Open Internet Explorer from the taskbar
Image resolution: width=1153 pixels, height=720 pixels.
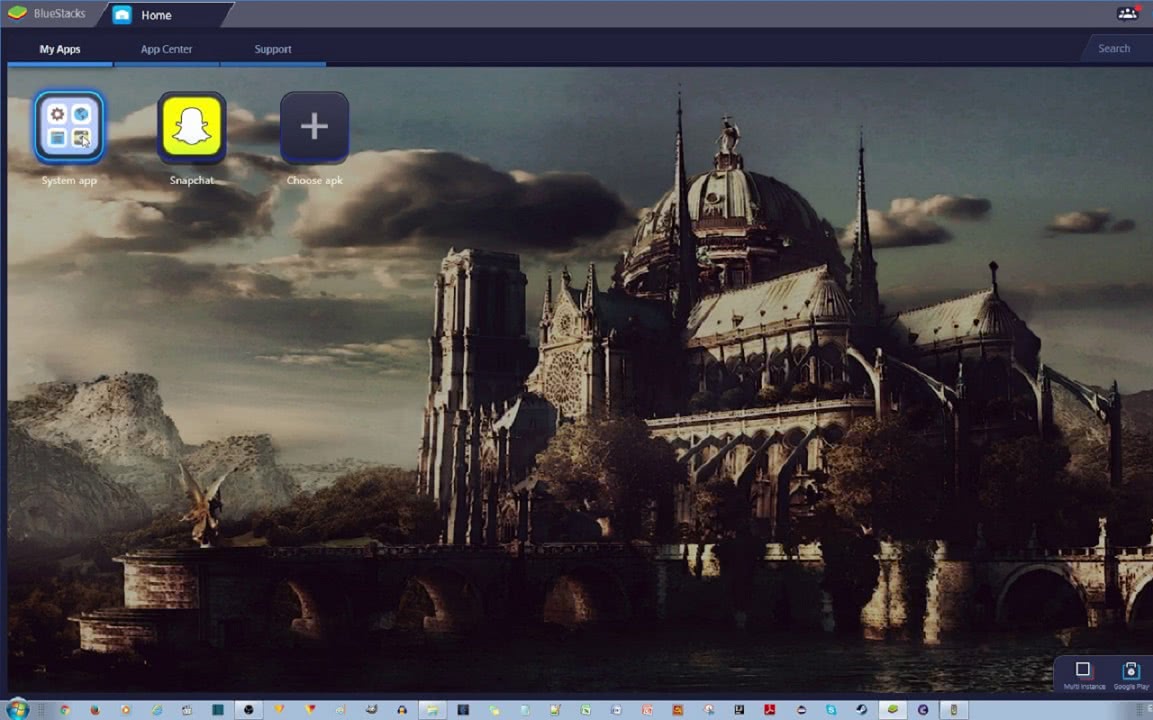(156, 710)
